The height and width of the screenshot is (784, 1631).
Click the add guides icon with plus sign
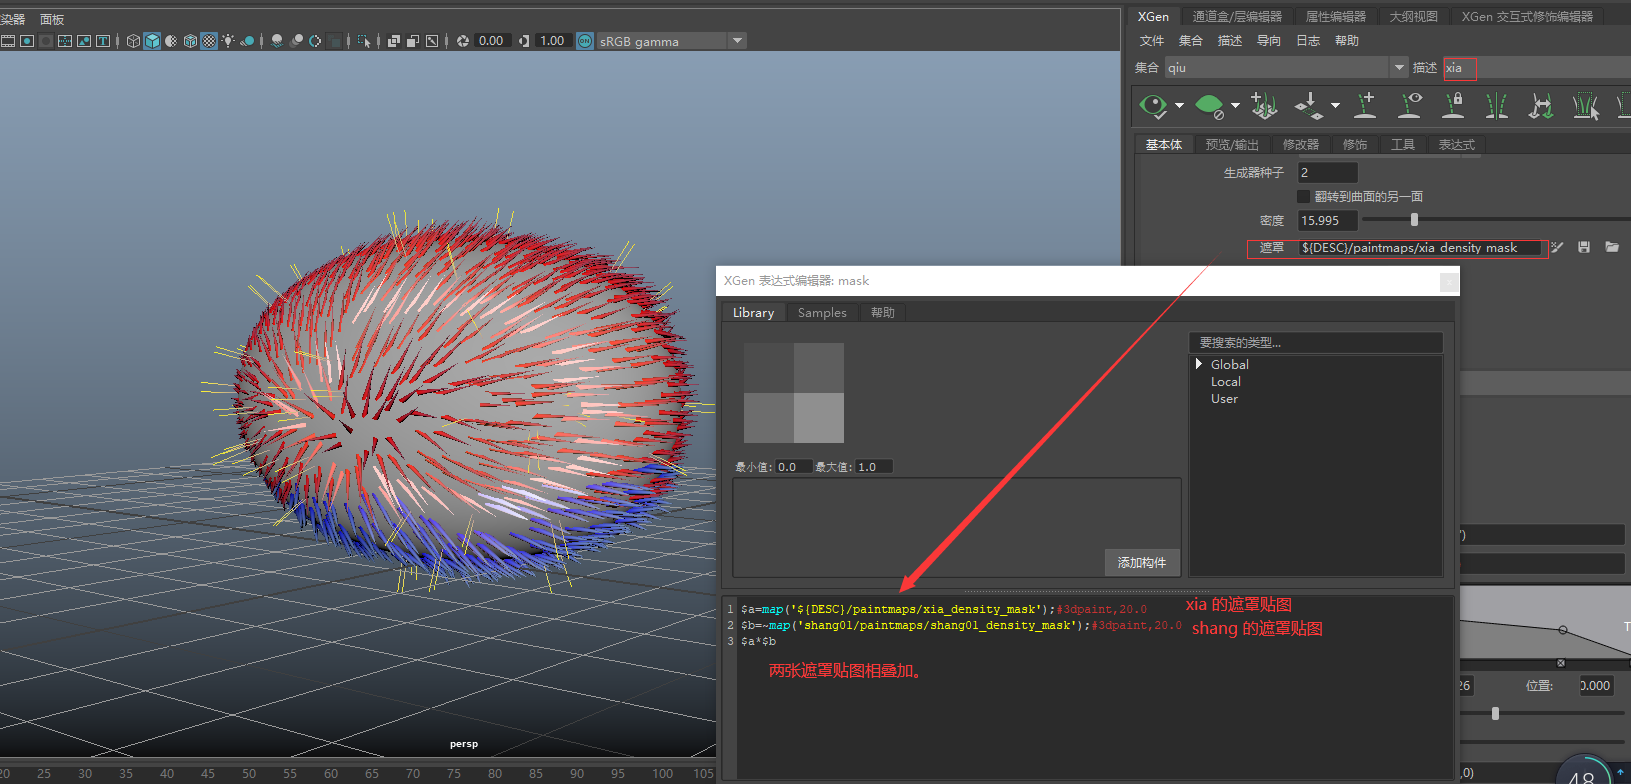point(1364,105)
